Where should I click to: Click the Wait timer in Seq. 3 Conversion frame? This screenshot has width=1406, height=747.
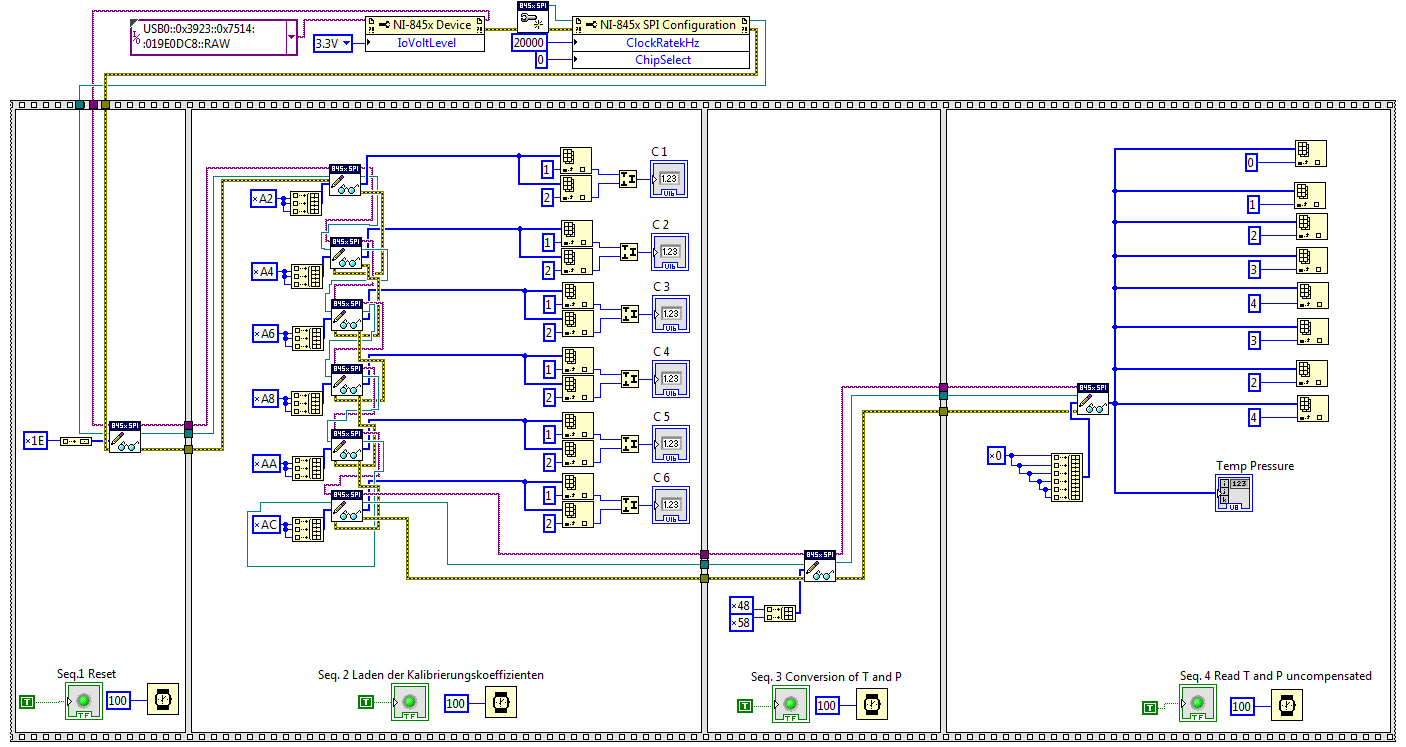click(873, 705)
